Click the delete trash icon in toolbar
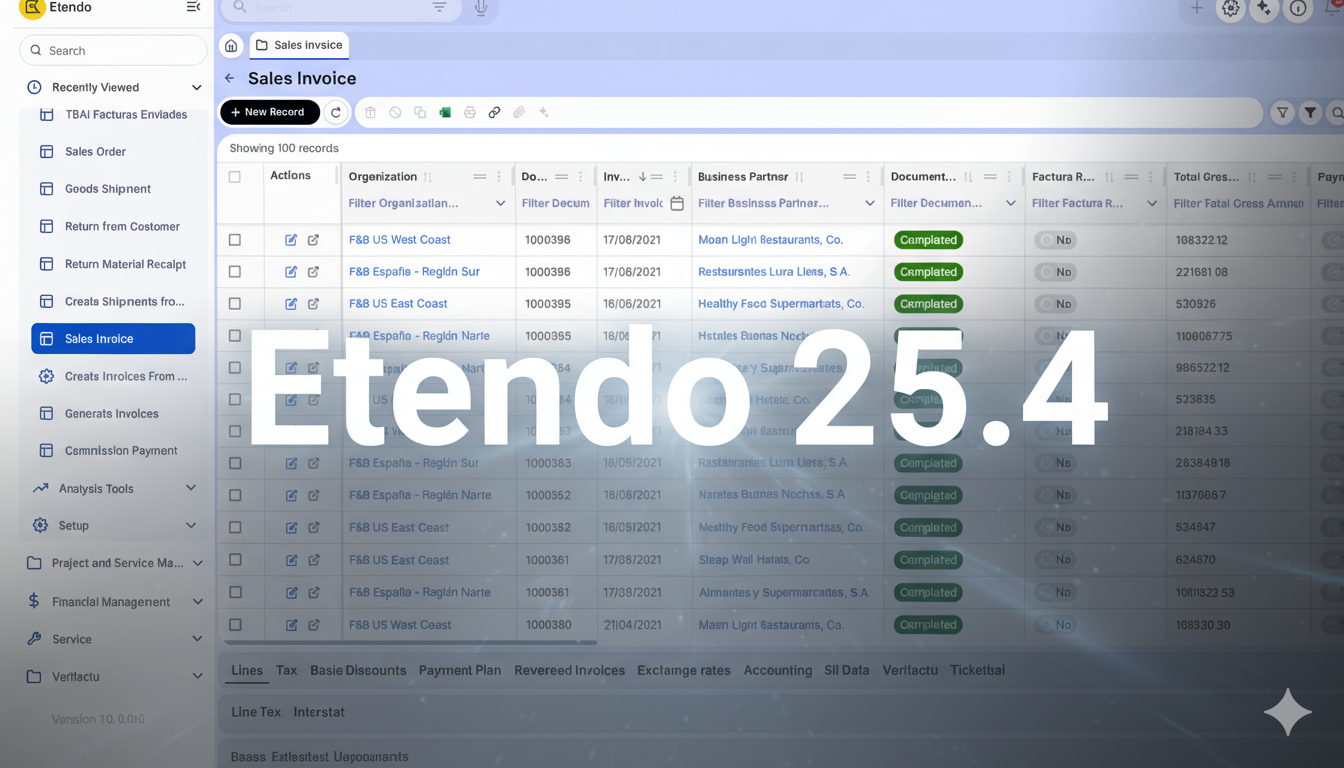This screenshot has height=768, width=1344. tap(370, 113)
